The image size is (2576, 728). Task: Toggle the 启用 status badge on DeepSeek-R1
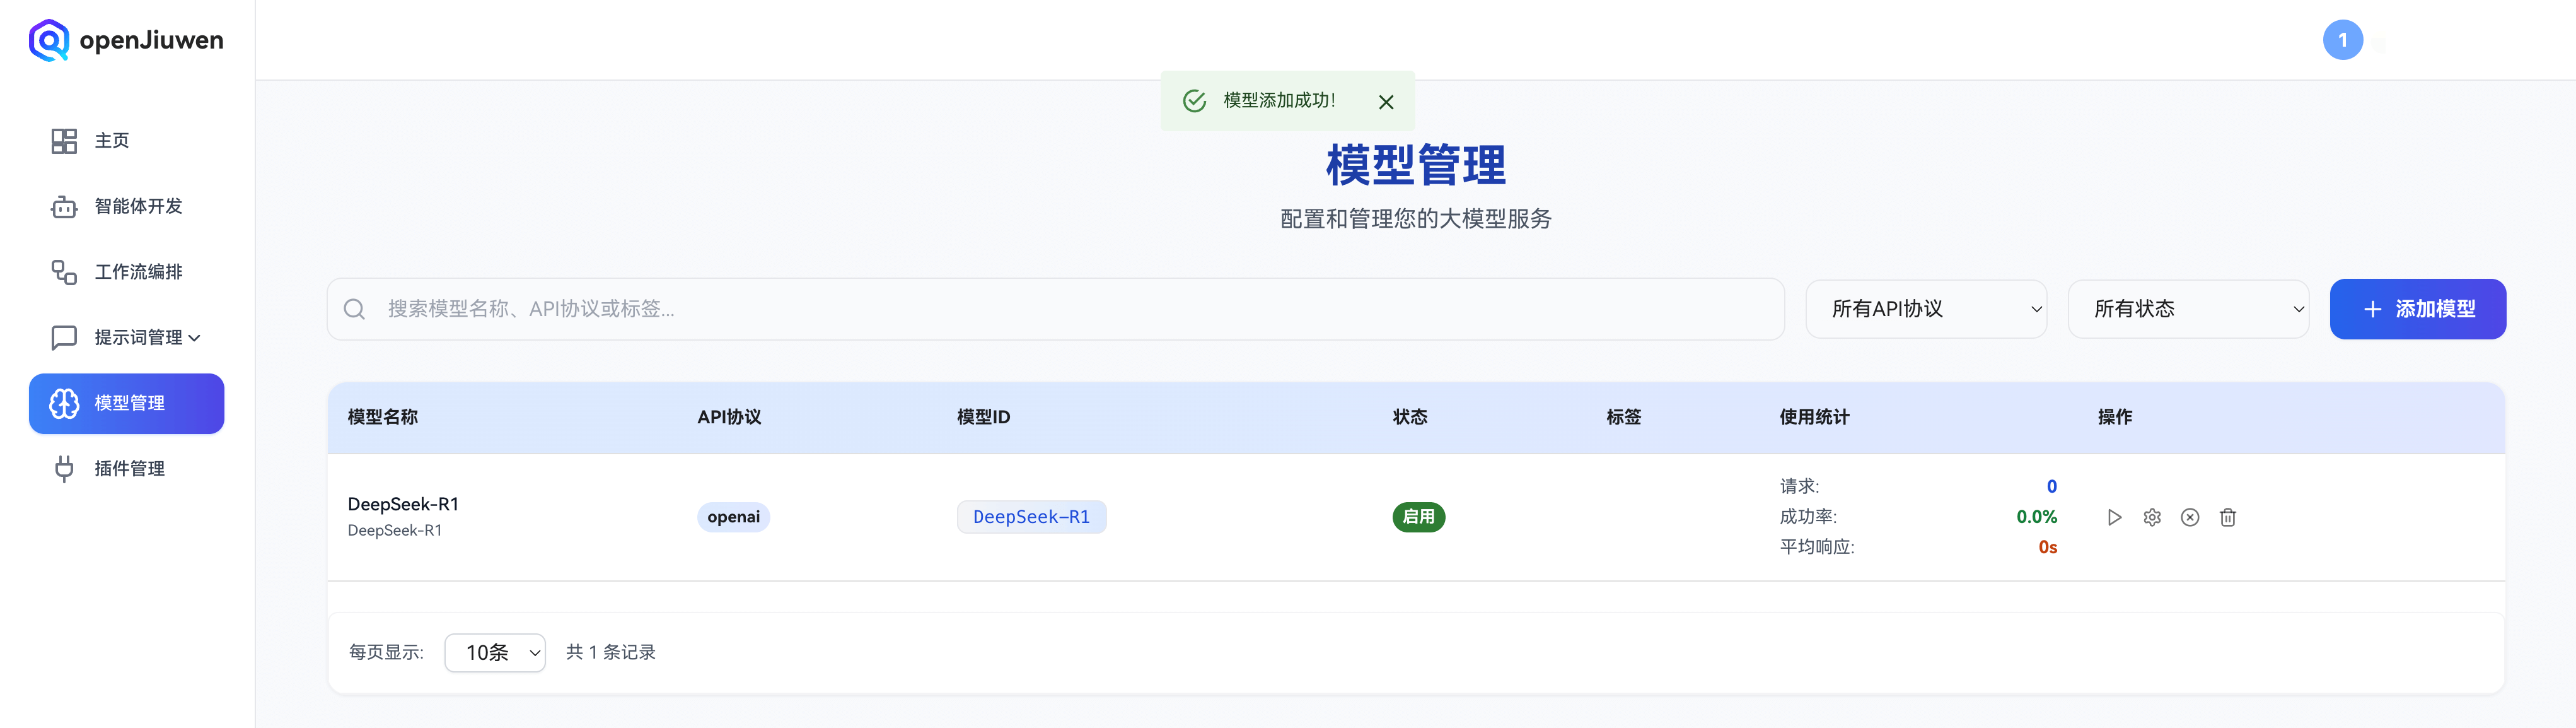pos(1418,517)
